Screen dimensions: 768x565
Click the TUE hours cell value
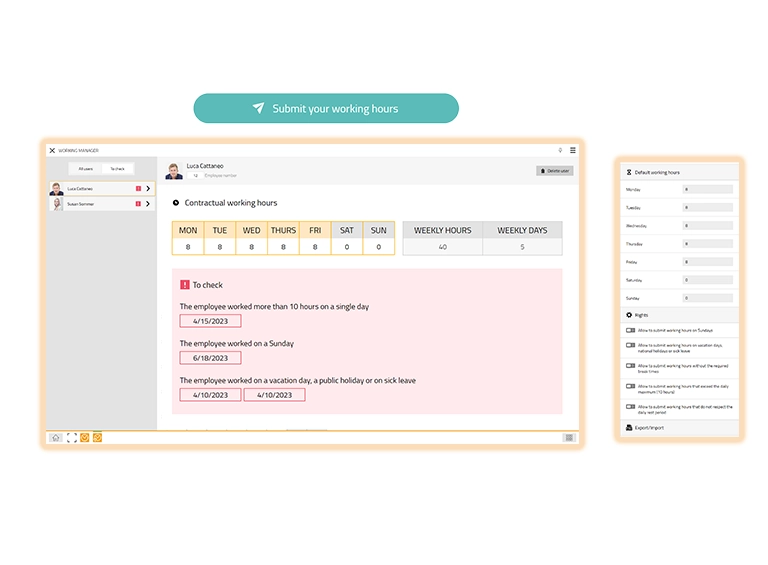pyautogui.click(x=220, y=247)
